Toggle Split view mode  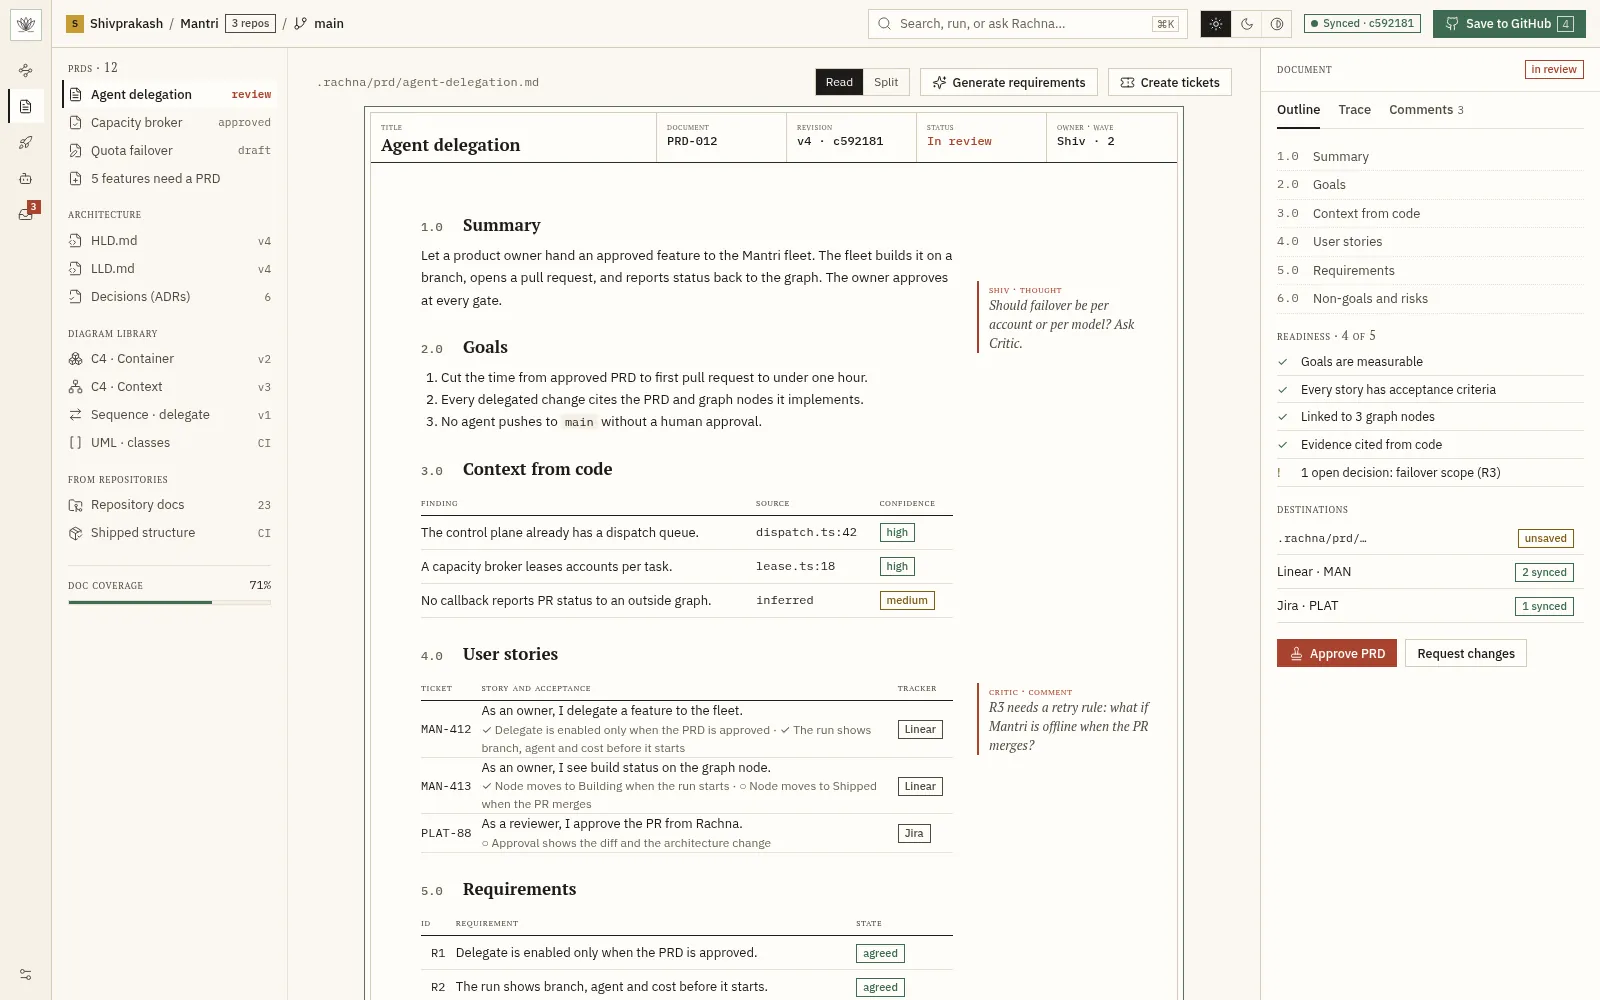(x=886, y=82)
